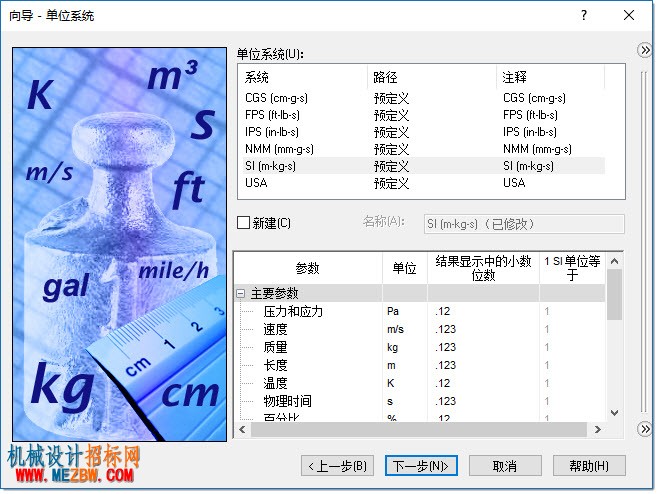This screenshot has height=494, width=658.
Task: Click the horizontal scrollbar thumb
Action: tap(418, 429)
